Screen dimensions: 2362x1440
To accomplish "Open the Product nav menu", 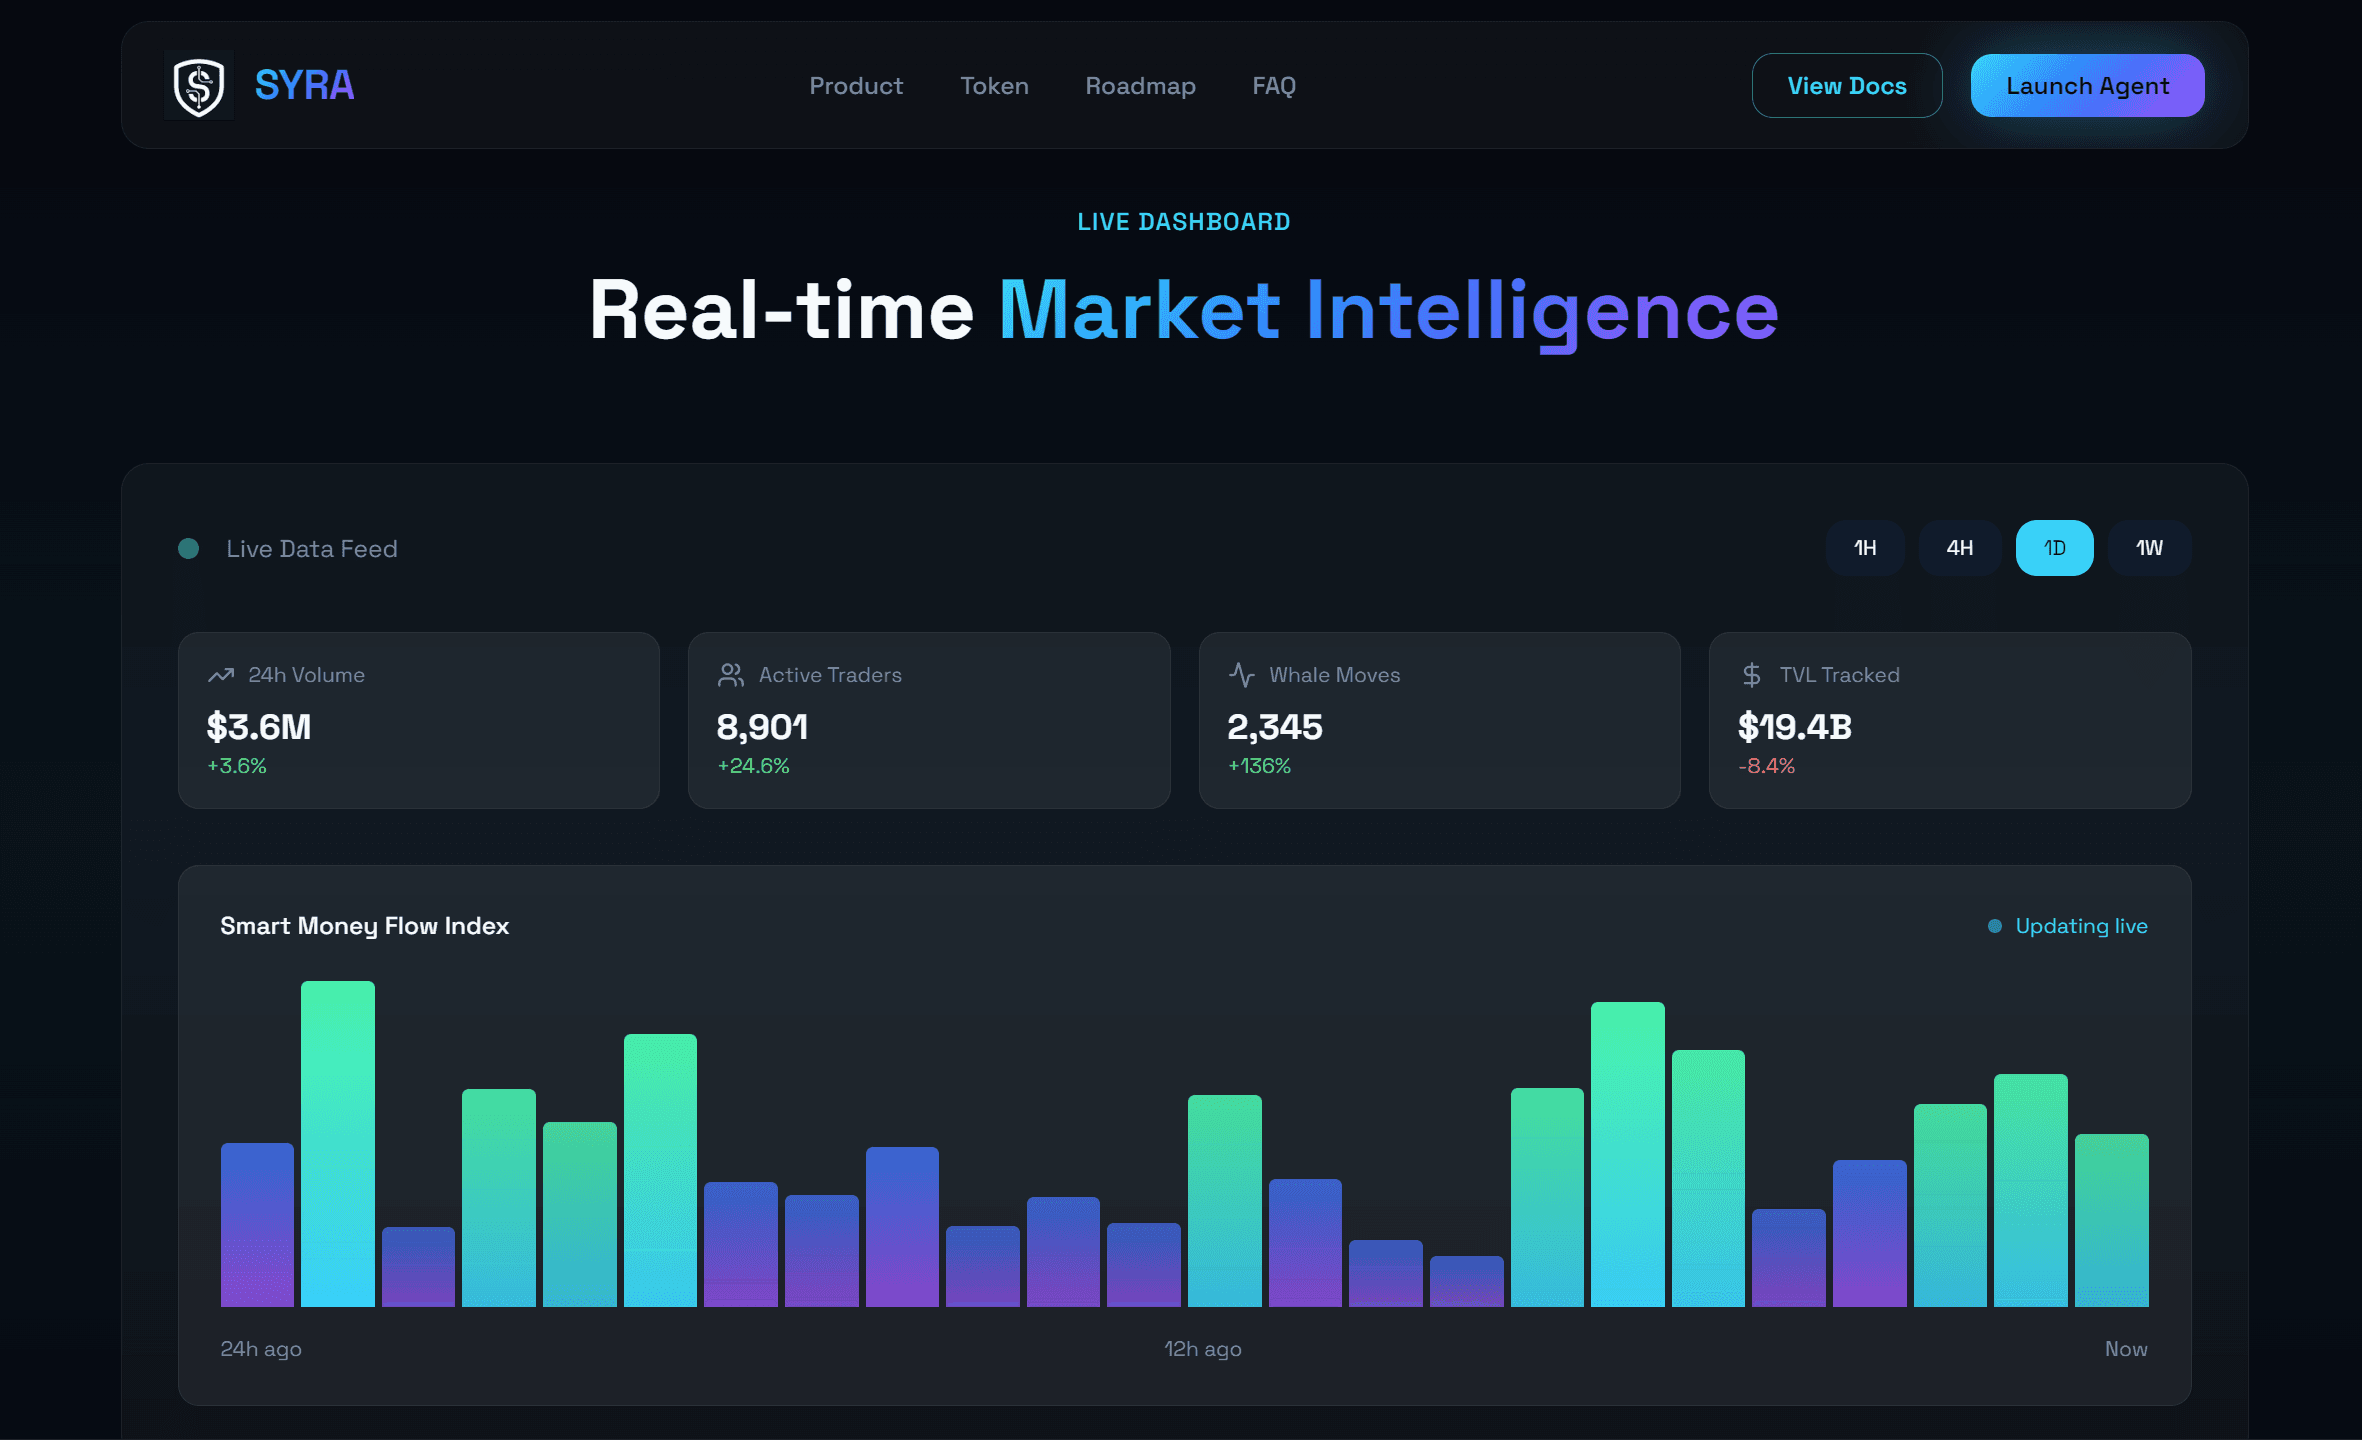I will tap(855, 86).
